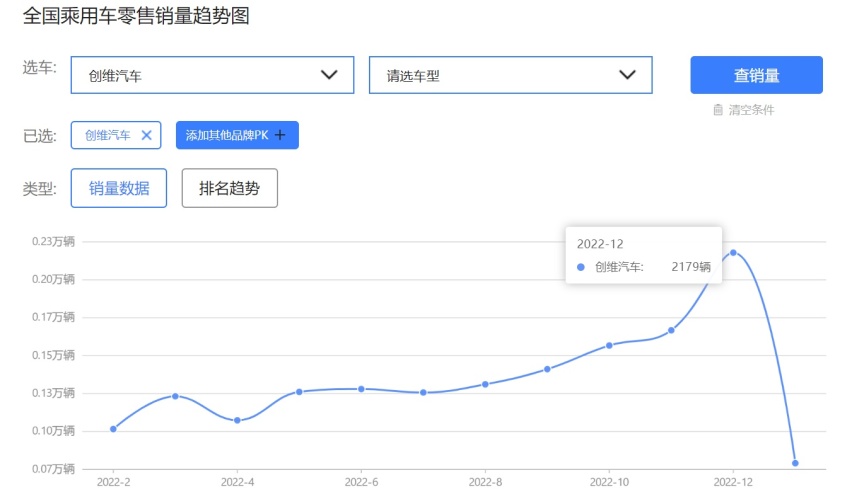Click the 2022-2 x-axis label
Screen dimensions: 852x499
(x=113, y=482)
